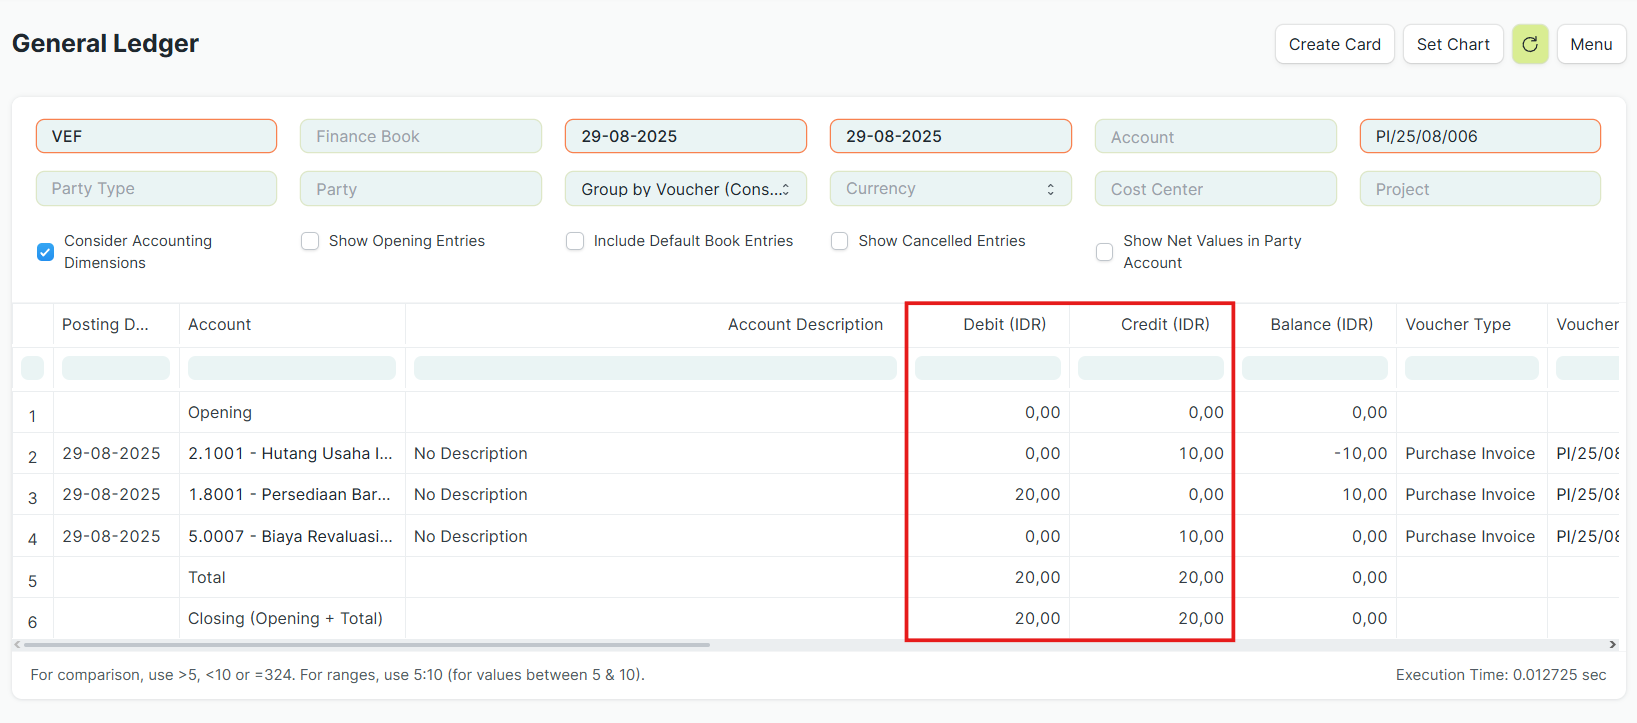This screenshot has height=723, width=1637.
Task: Select the Opening row label
Action: coord(219,413)
